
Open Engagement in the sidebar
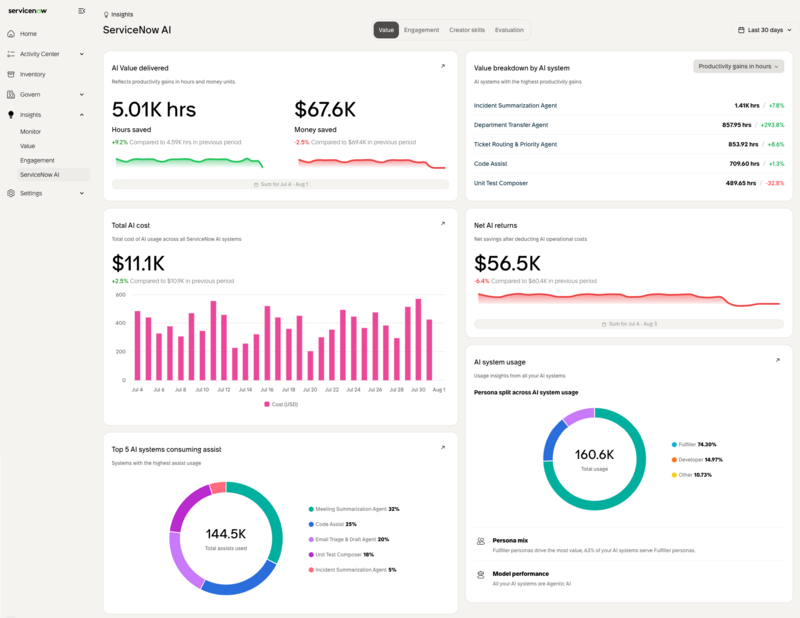pos(37,160)
